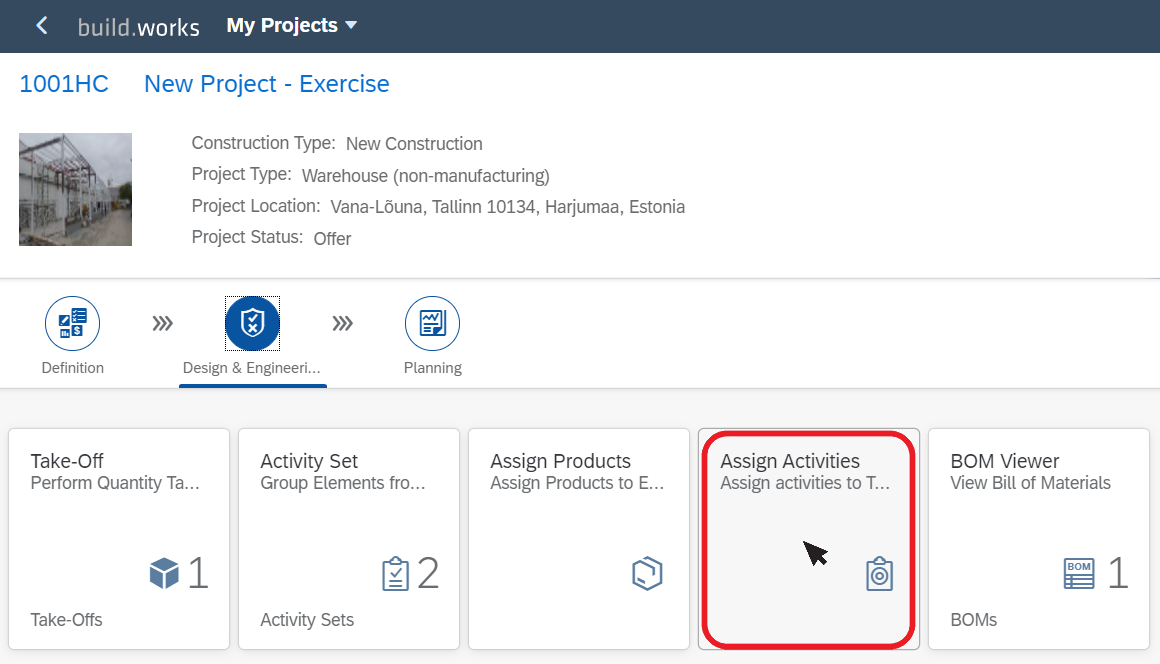
Task: Click the arrows between Design and Planning
Action: (x=343, y=323)
